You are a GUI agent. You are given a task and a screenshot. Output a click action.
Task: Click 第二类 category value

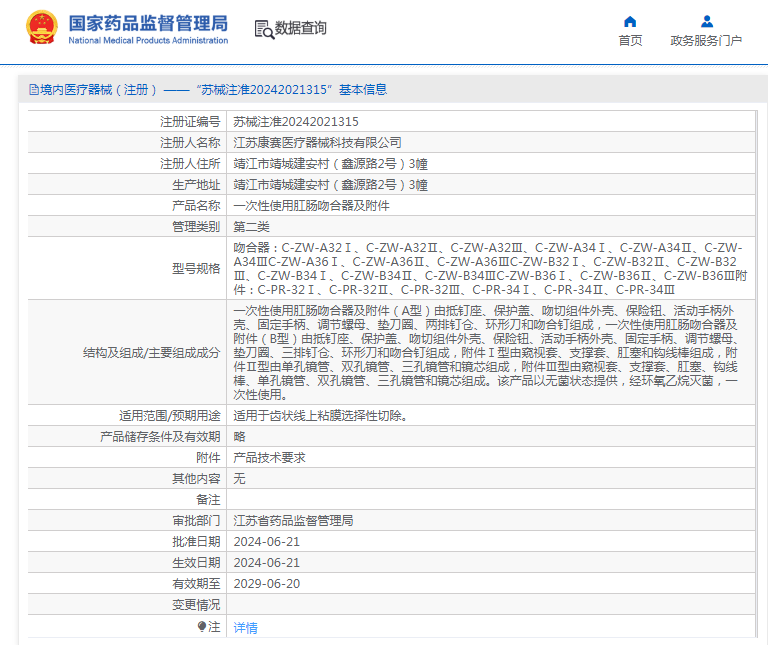click(x=251, y=227)
